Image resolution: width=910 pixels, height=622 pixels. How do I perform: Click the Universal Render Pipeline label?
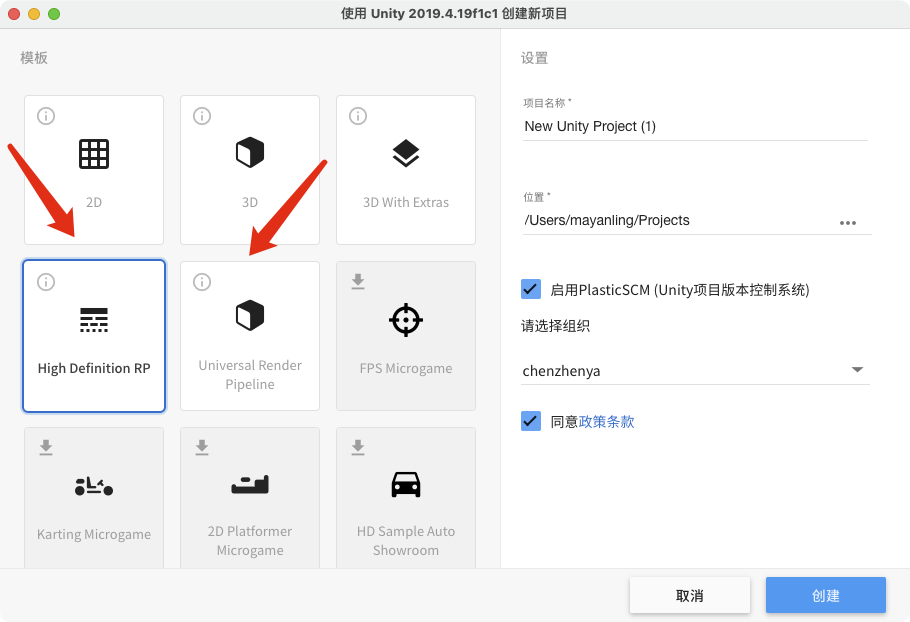(250, 375)
